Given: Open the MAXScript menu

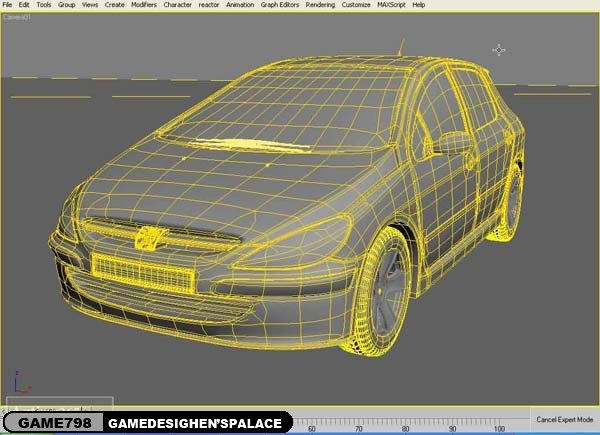Looking at the screenshot, I should [391, 5].
